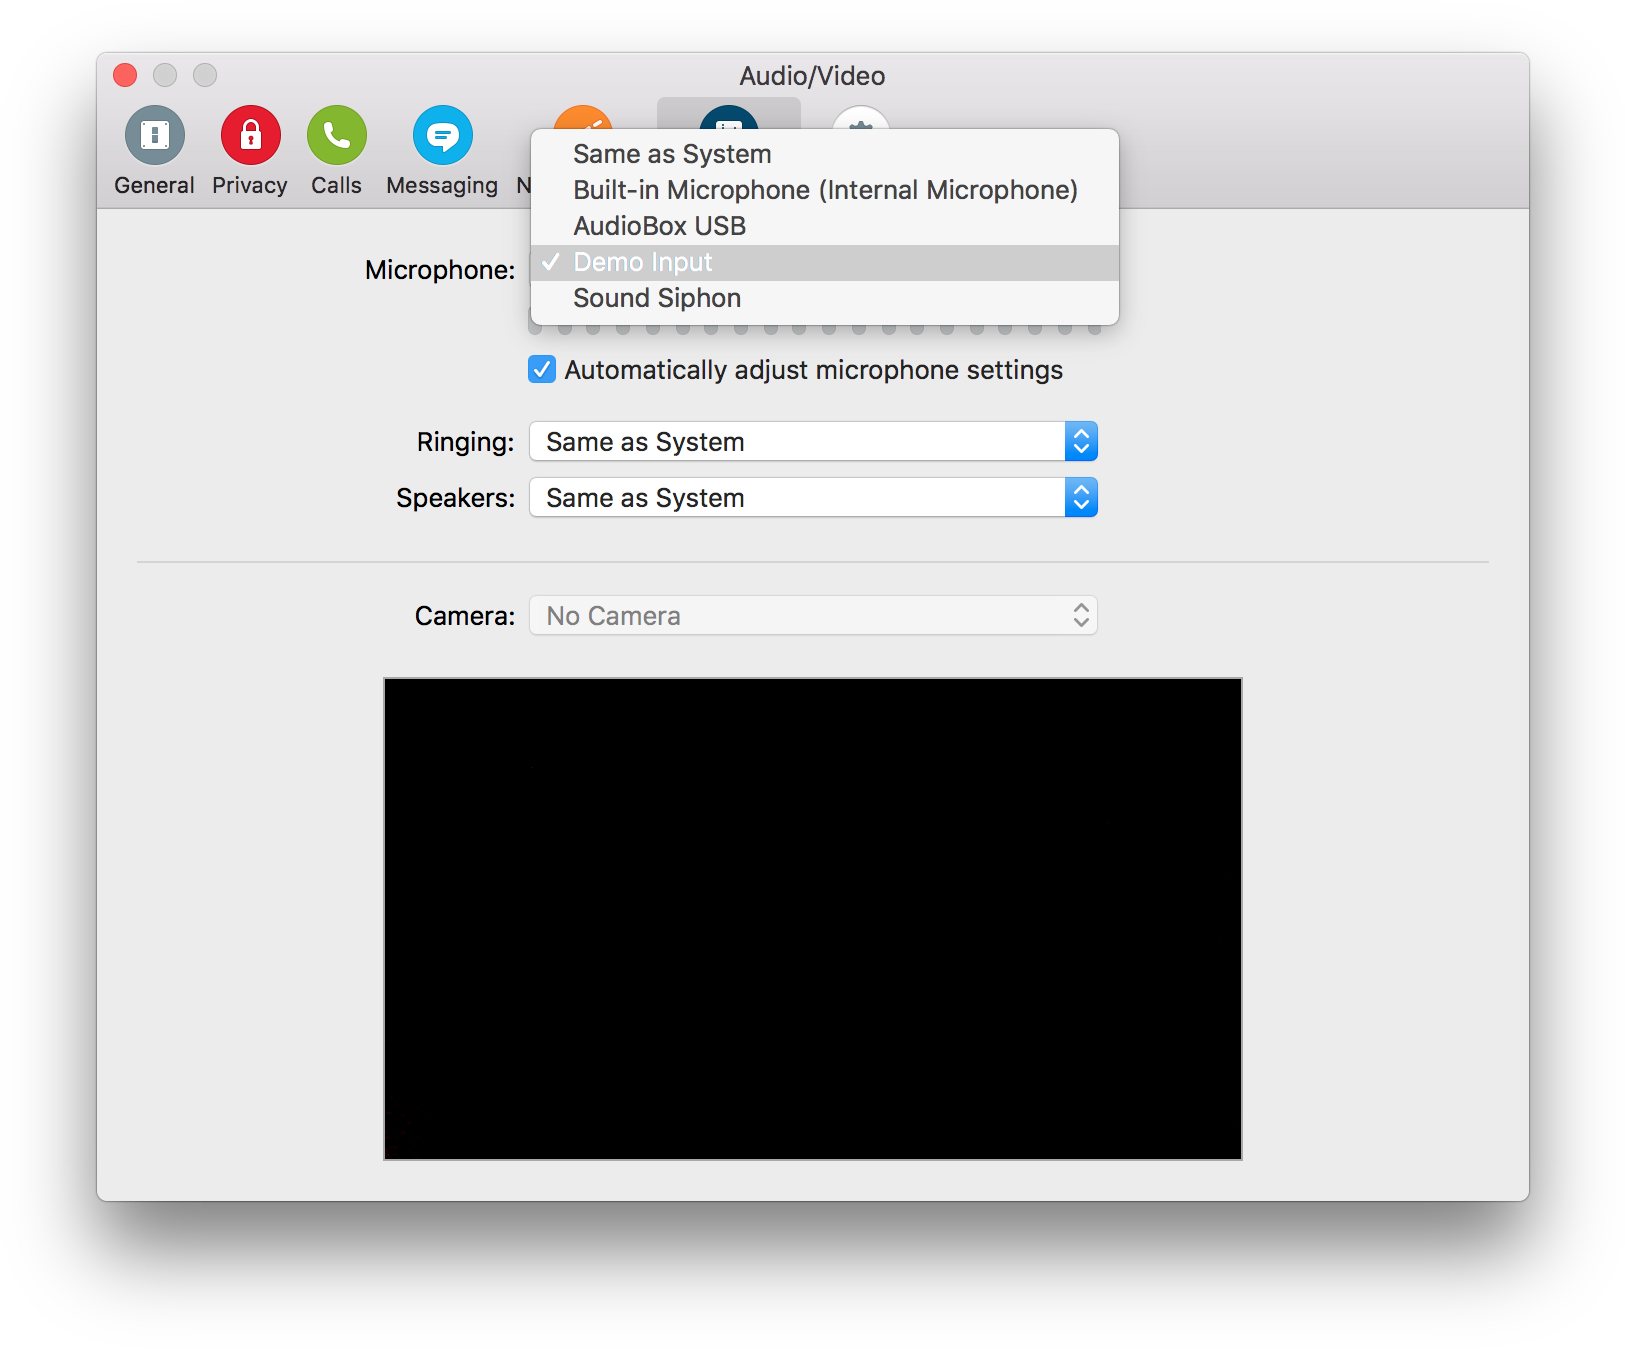Click the gray minimize window button
This screenshot has height=1349, width=1625.
tap(165, 76)
